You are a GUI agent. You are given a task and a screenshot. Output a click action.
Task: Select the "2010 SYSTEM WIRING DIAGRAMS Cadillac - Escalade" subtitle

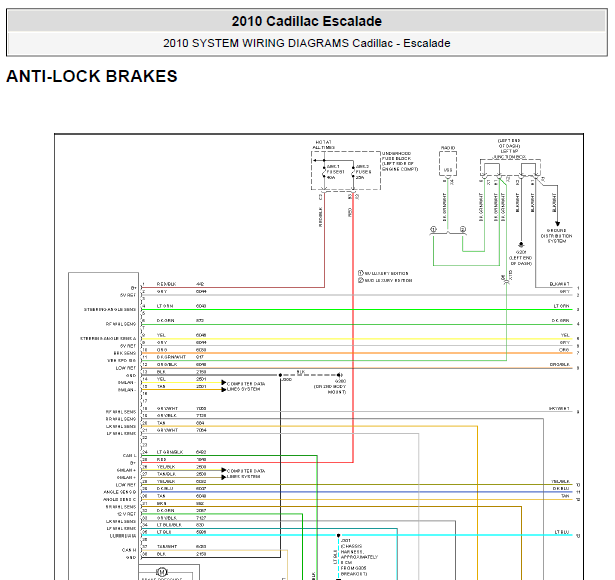pos(307,43)
